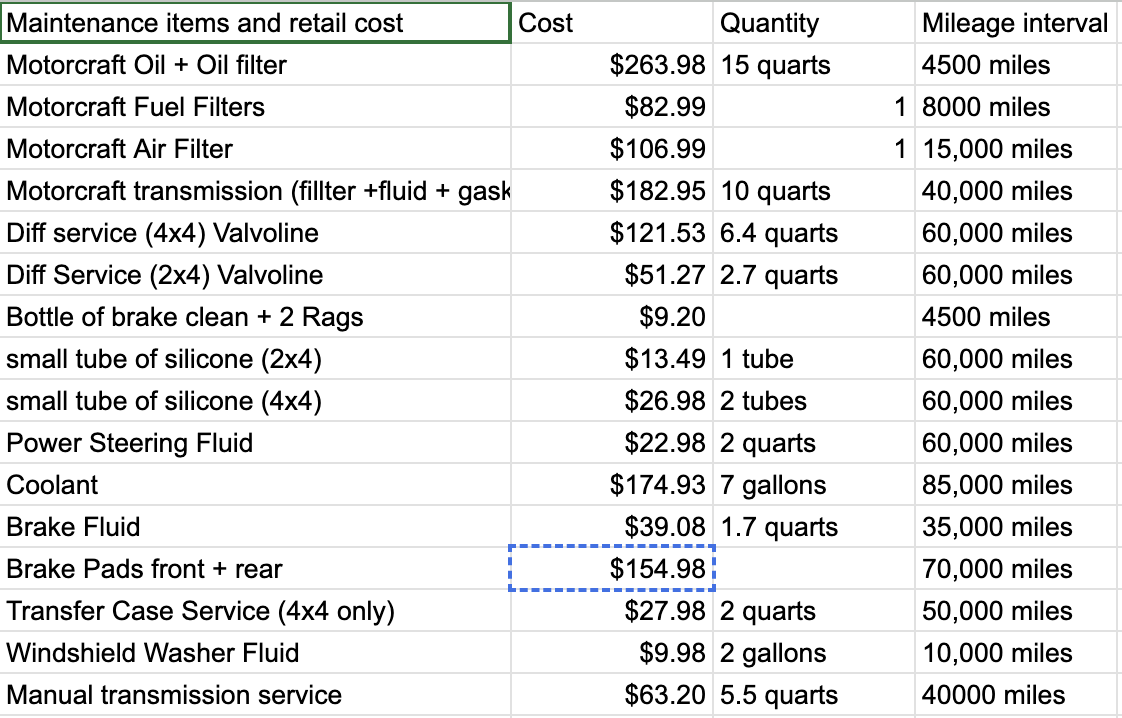Viewport: 1122px width, 718px height.
Task: Click the 70,000 miles interval cell
Action: pyautogui.click(x=1018, y=569)
